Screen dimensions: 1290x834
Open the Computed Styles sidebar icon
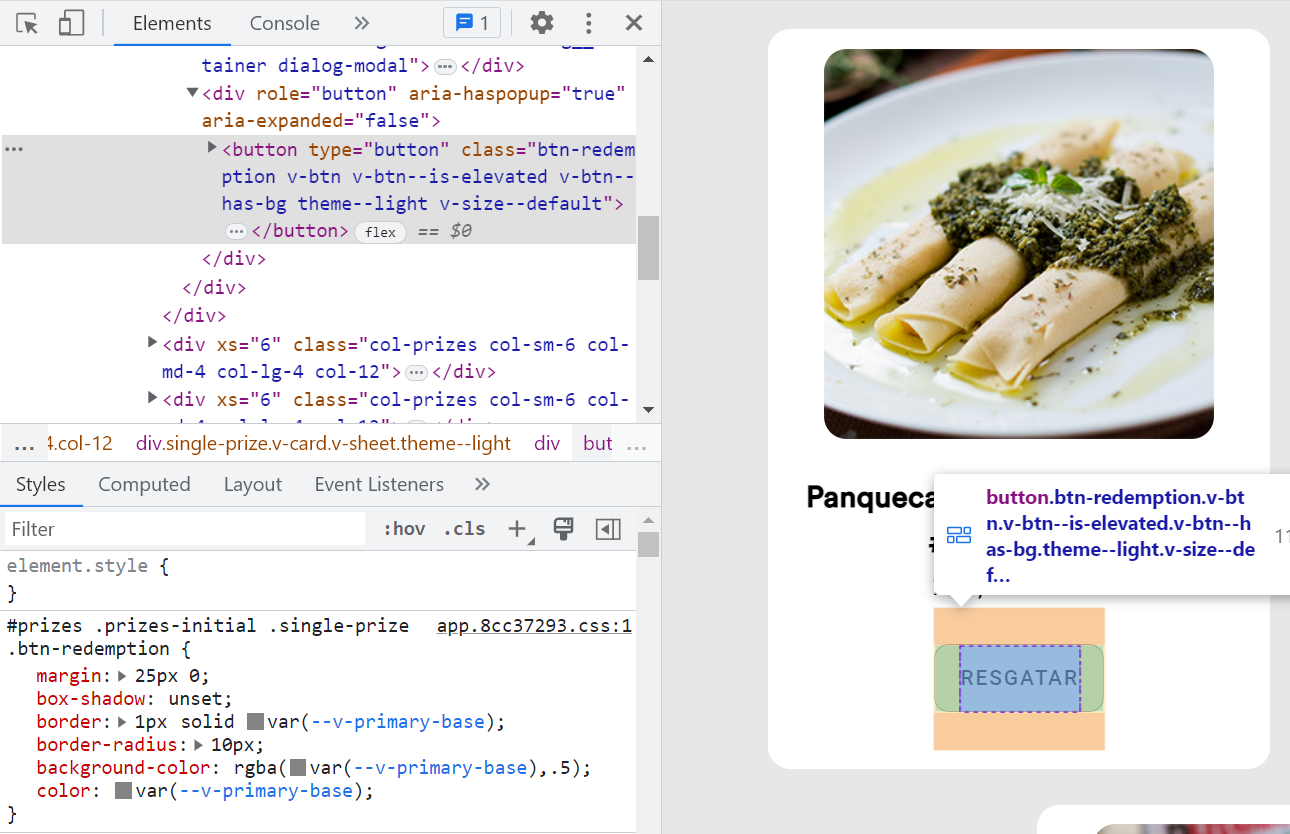(608, 528)
